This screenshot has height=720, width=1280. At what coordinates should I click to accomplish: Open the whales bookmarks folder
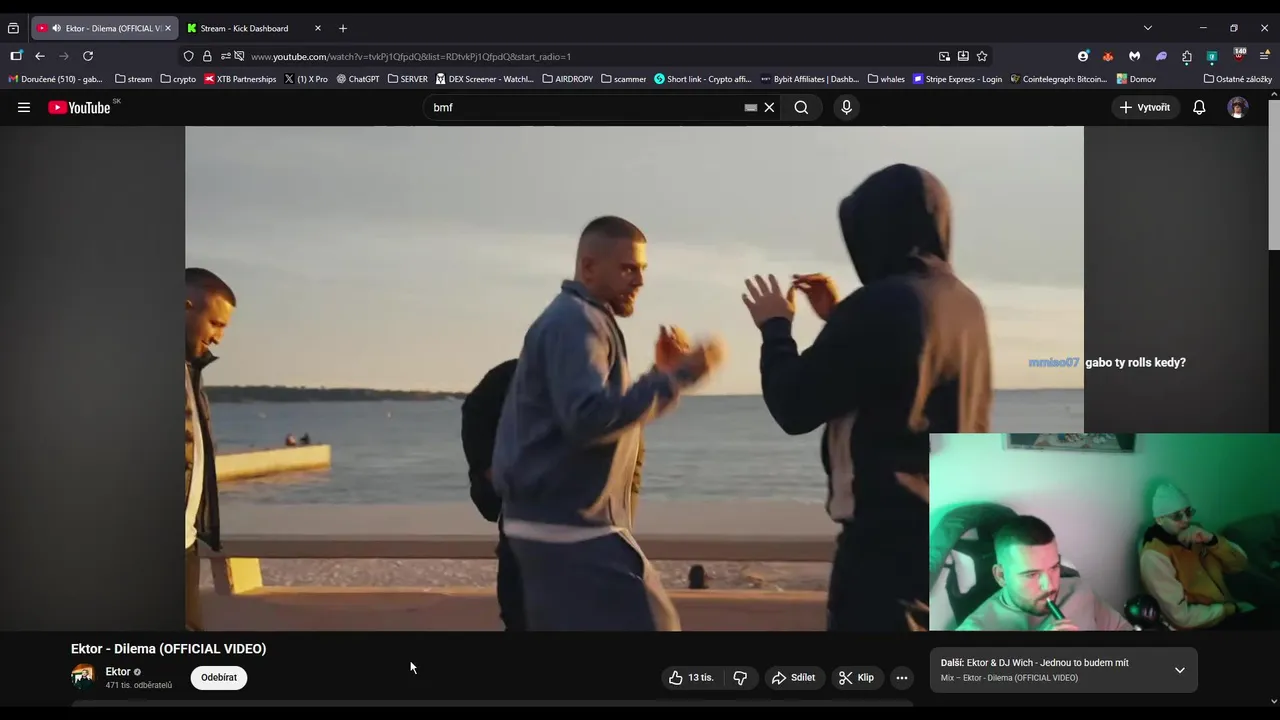(887, 79)
